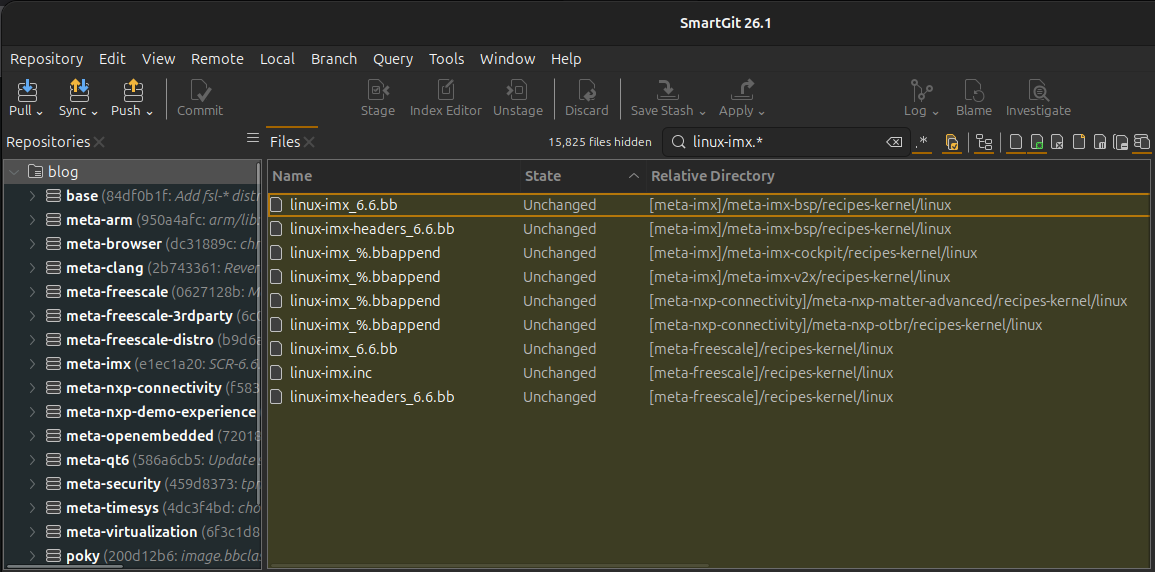Viewport: 1155px width, 572px height.
Task: Click the Commit toolbar button
Action: click(x=200, y=98)
